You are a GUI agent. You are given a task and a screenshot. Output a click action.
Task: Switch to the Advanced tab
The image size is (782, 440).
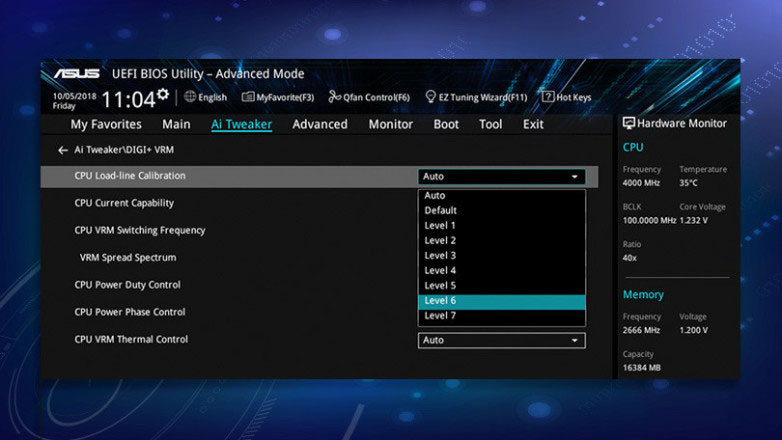[320, 125]
